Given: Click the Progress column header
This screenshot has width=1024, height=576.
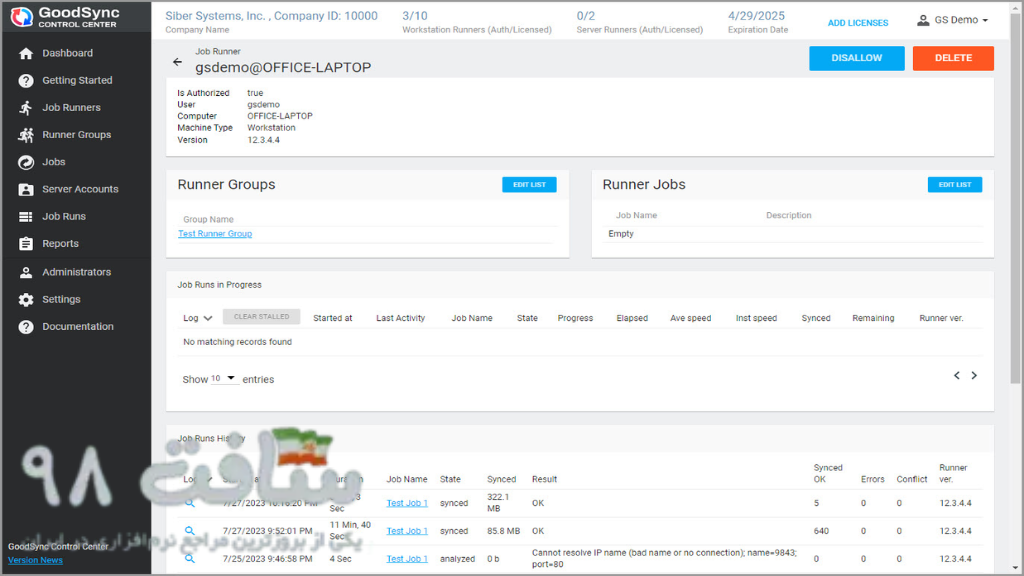Looking at the screenshot, I should 575,319.
